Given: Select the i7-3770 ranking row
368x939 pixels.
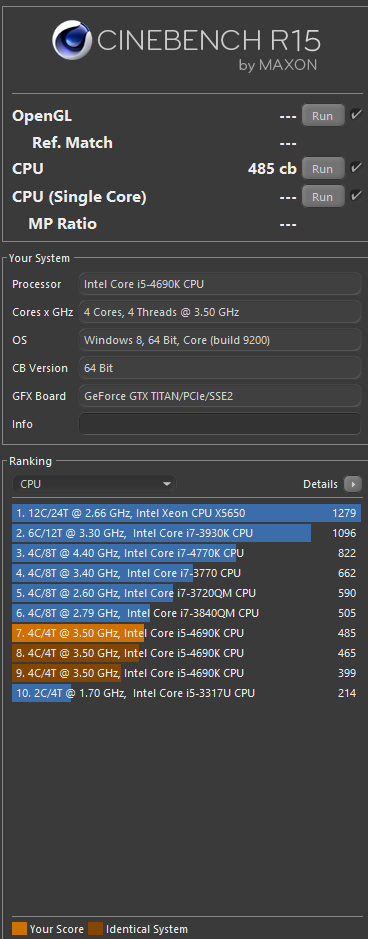Looking at the screenshot, I should 186,573.
